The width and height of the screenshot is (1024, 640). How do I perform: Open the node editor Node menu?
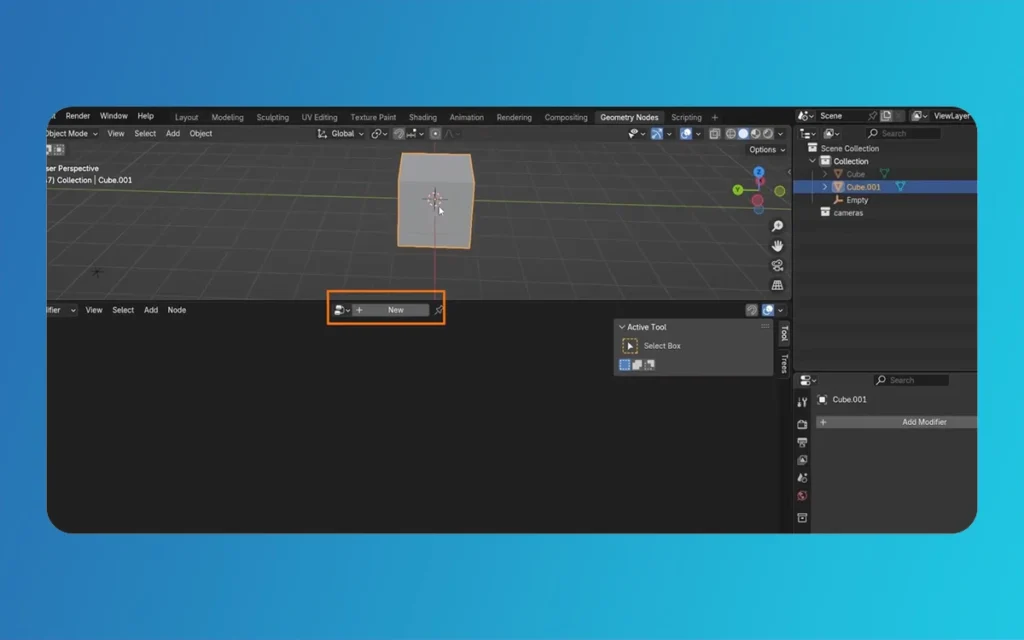click(x=176, y=310)
